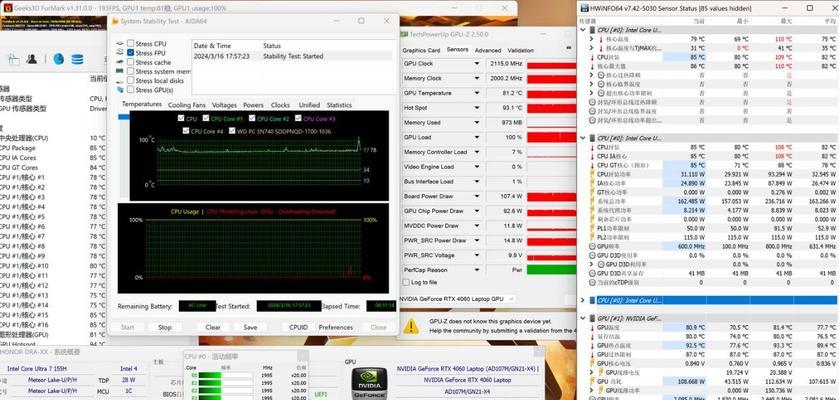Open the GPU Temperature sensor dropdown
Viewport: 839px width, 400px height.
[x=477, y=93]
